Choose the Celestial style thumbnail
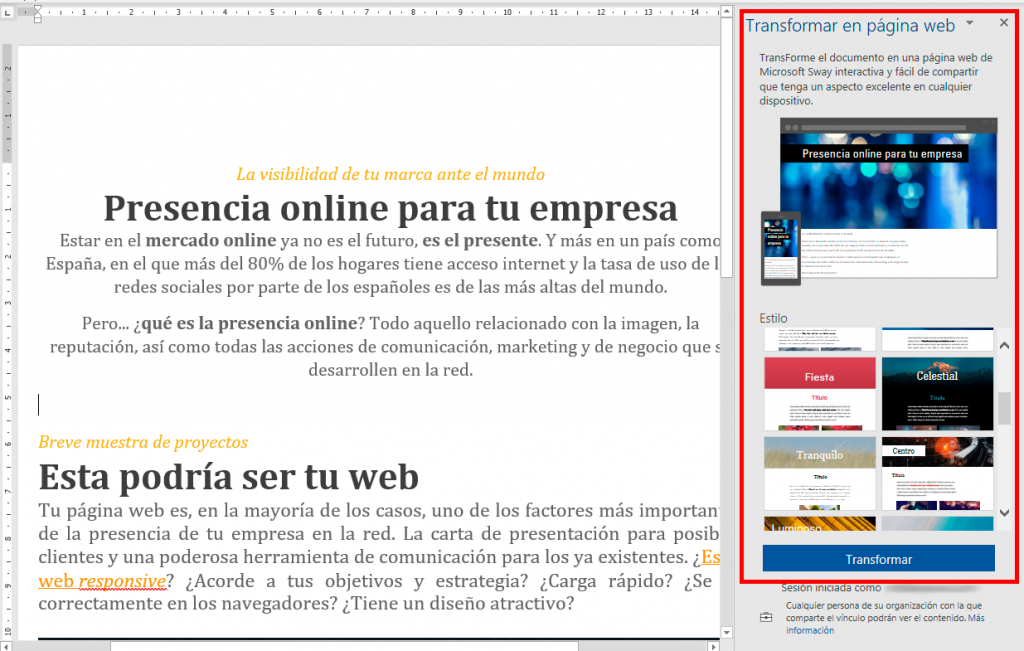The width and height of the screenshot is (1024, 651). click(937, 394)
